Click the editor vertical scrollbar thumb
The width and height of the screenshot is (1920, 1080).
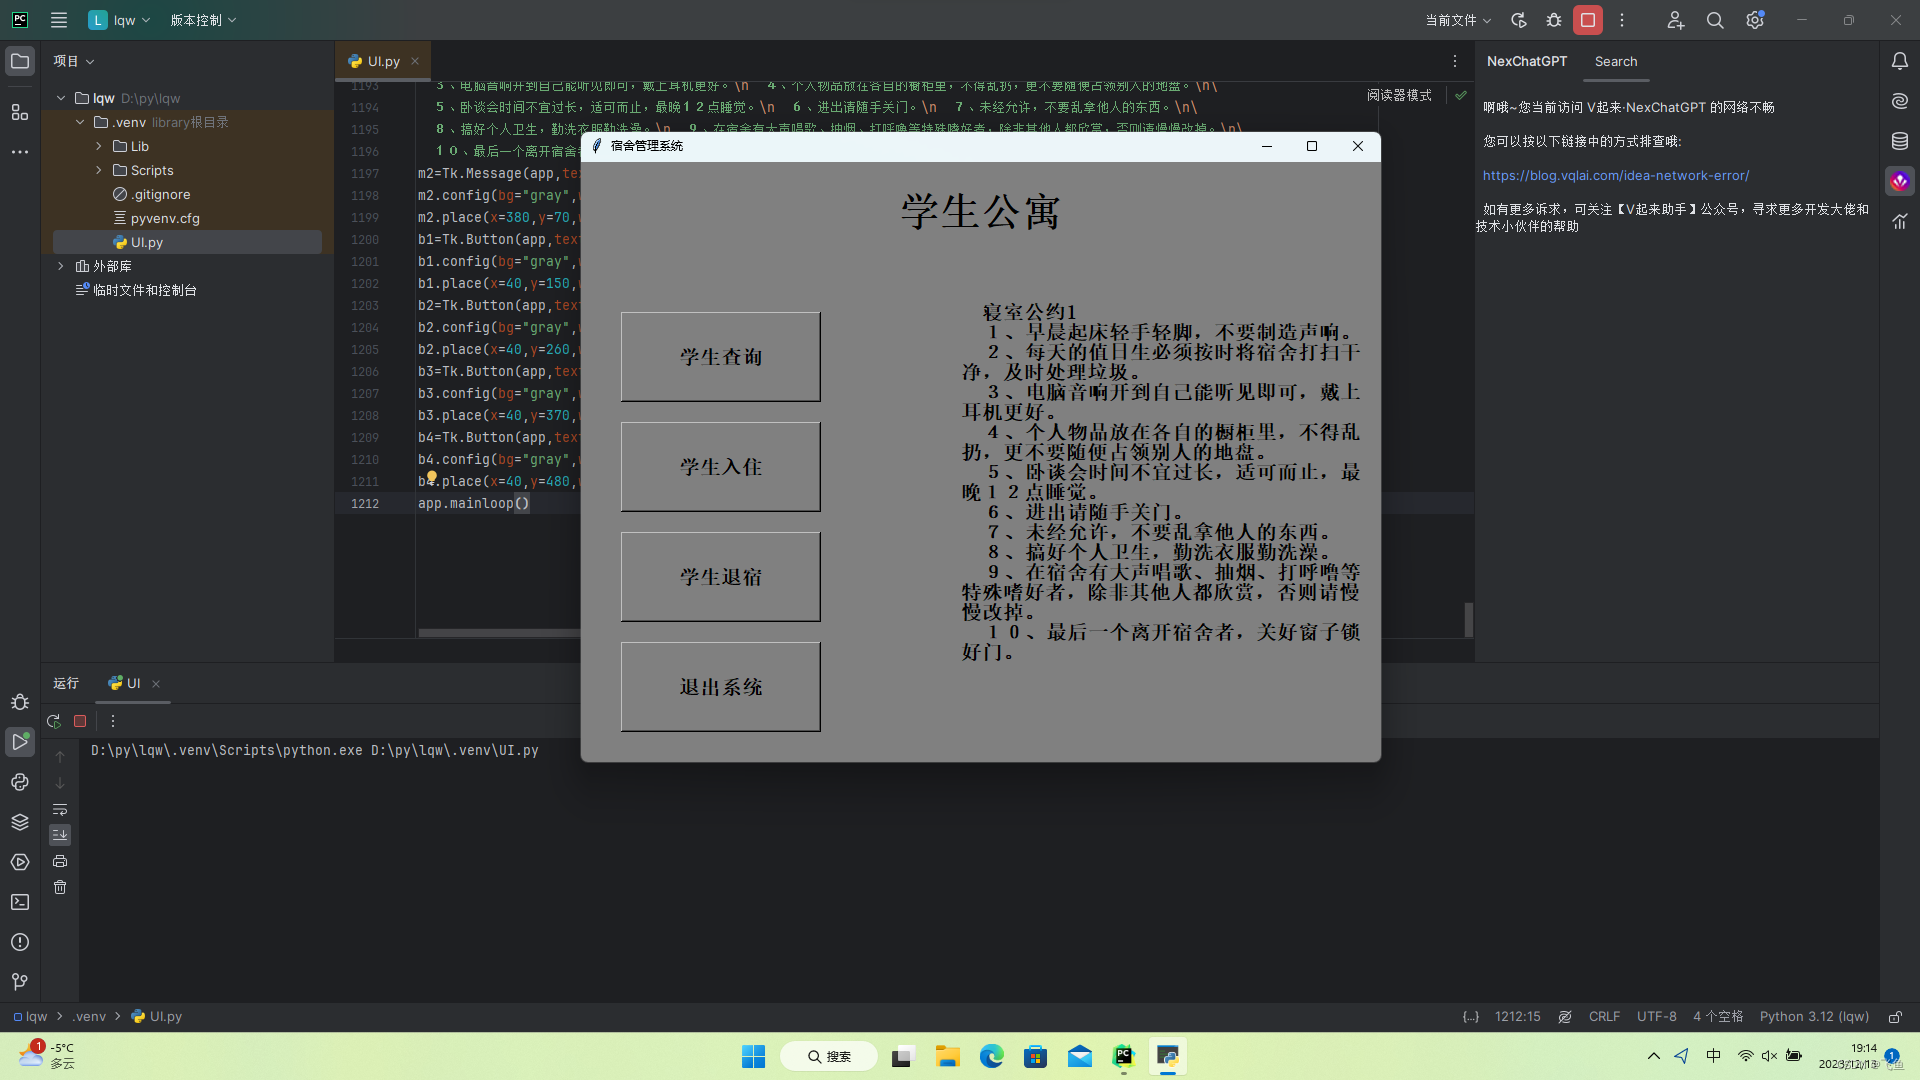[x=1468, y=619]
